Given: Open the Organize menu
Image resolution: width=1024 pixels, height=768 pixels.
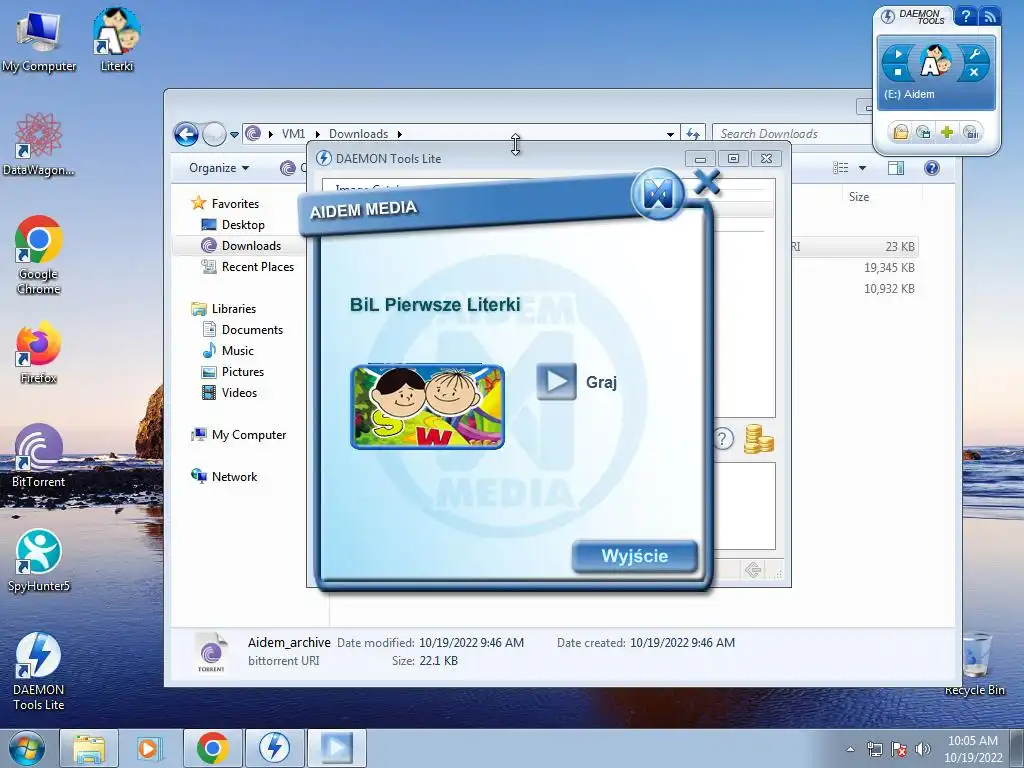Looking at the screenshot, I should [219, 168].
